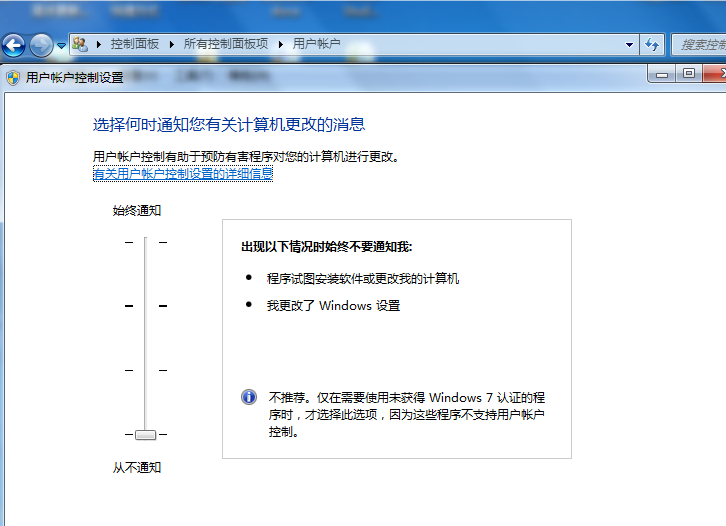The width and height of the screenshot is (726, 526).
Task: Open the address bar history dropdown
Action: [x=629, y=45]
